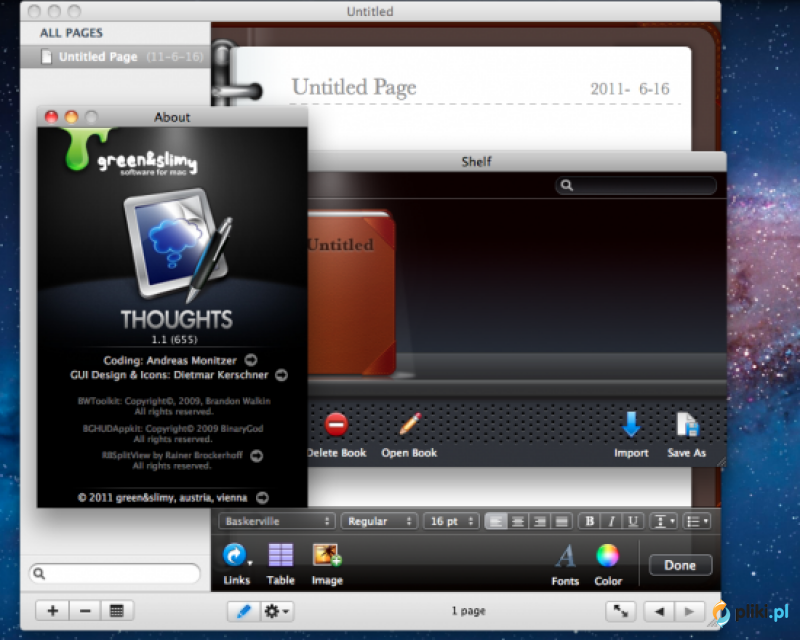Open link arrow next to Dietmar Kerschner

pos(281,375)
